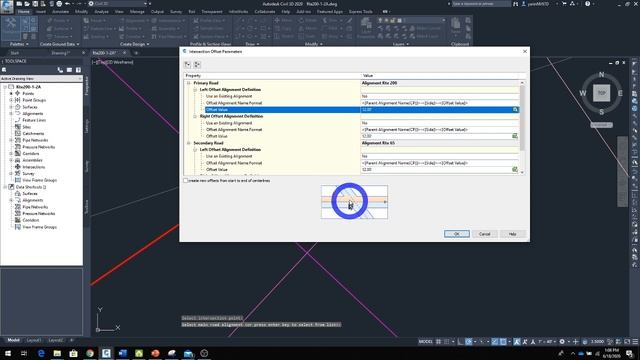Enable 'create new offsets from start to end' checkbox
Viewport: 640px width, 360px height.
point(186,180)
